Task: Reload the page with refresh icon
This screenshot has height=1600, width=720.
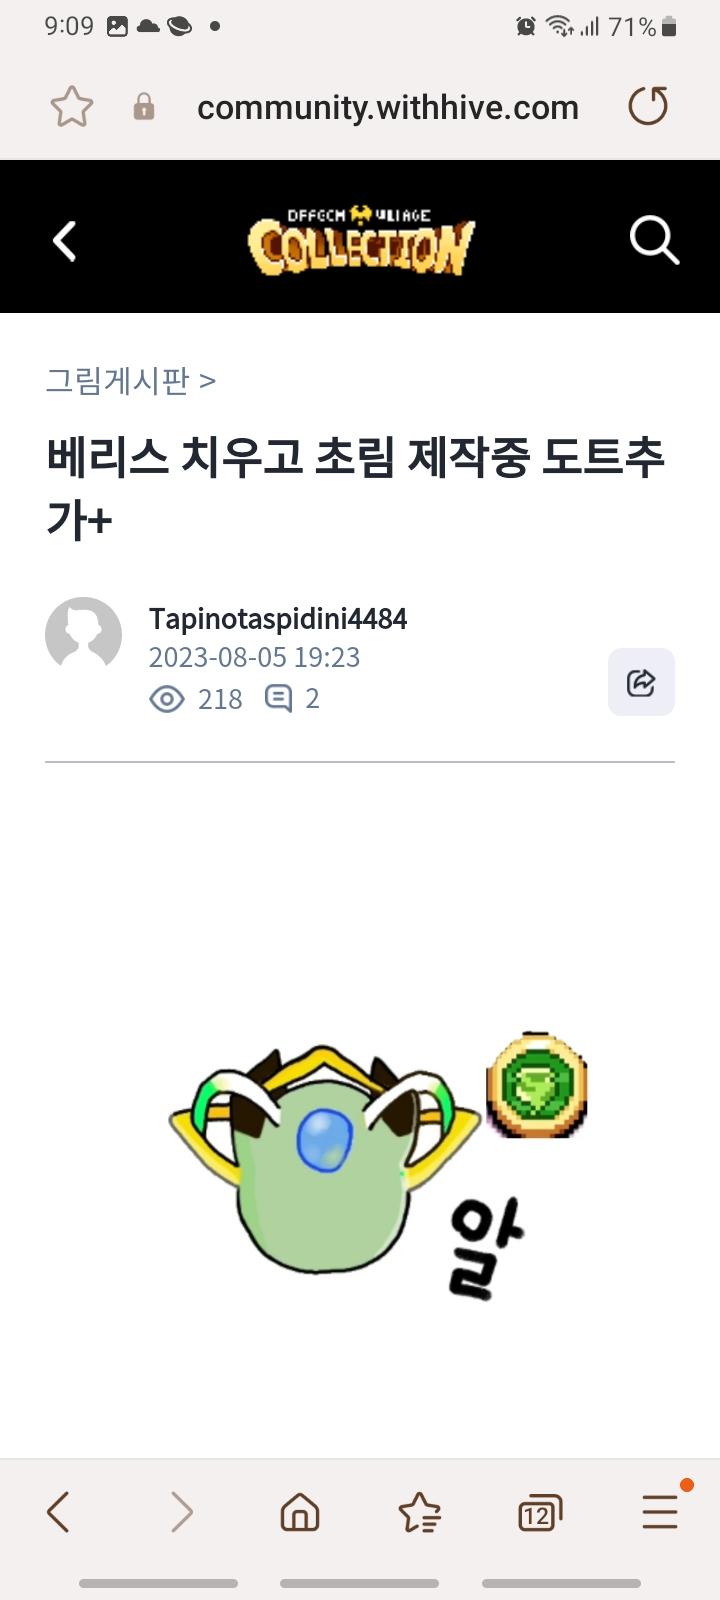Action: pyautogui.click(x=648, y=106)
